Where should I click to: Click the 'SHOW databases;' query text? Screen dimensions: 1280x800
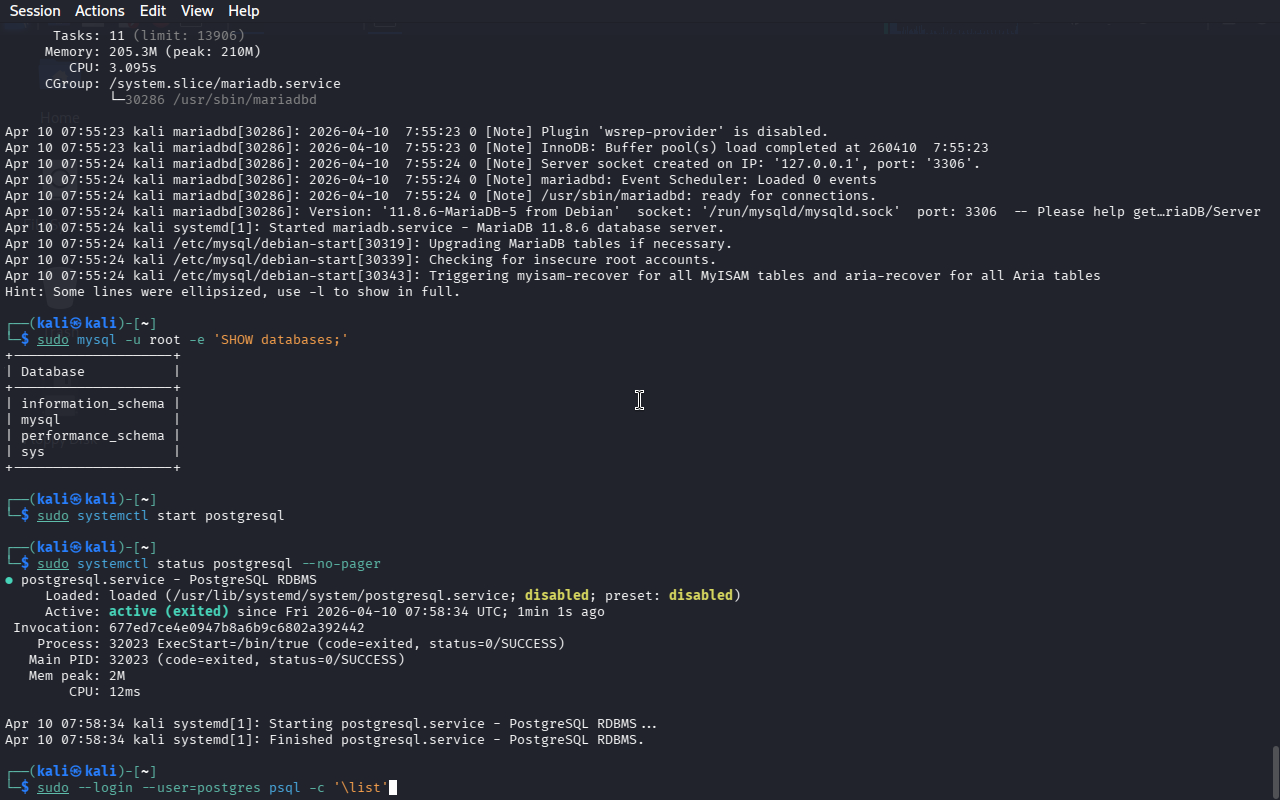pyautogui.click(x=280, y=340)
